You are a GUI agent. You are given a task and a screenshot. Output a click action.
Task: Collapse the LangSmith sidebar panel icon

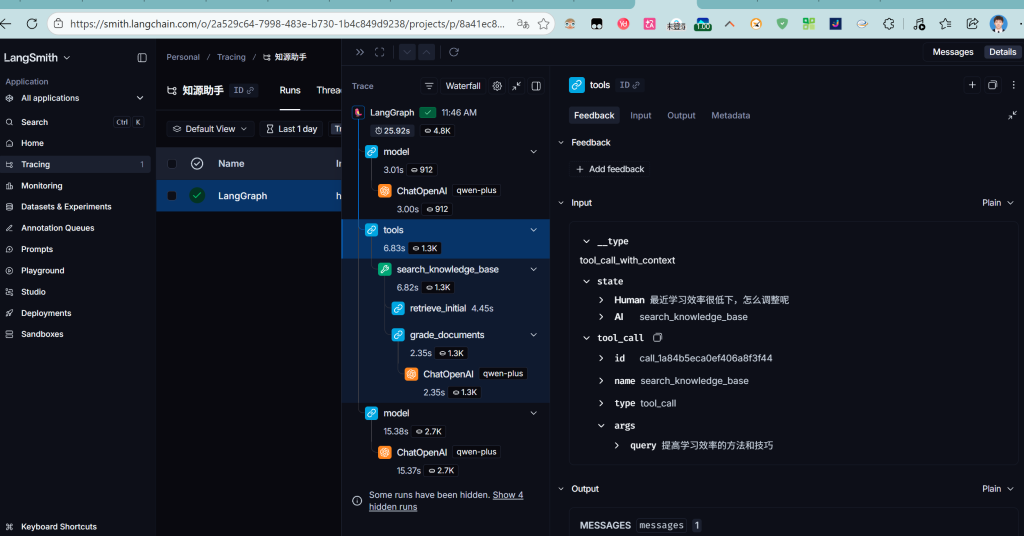(142, 57)
